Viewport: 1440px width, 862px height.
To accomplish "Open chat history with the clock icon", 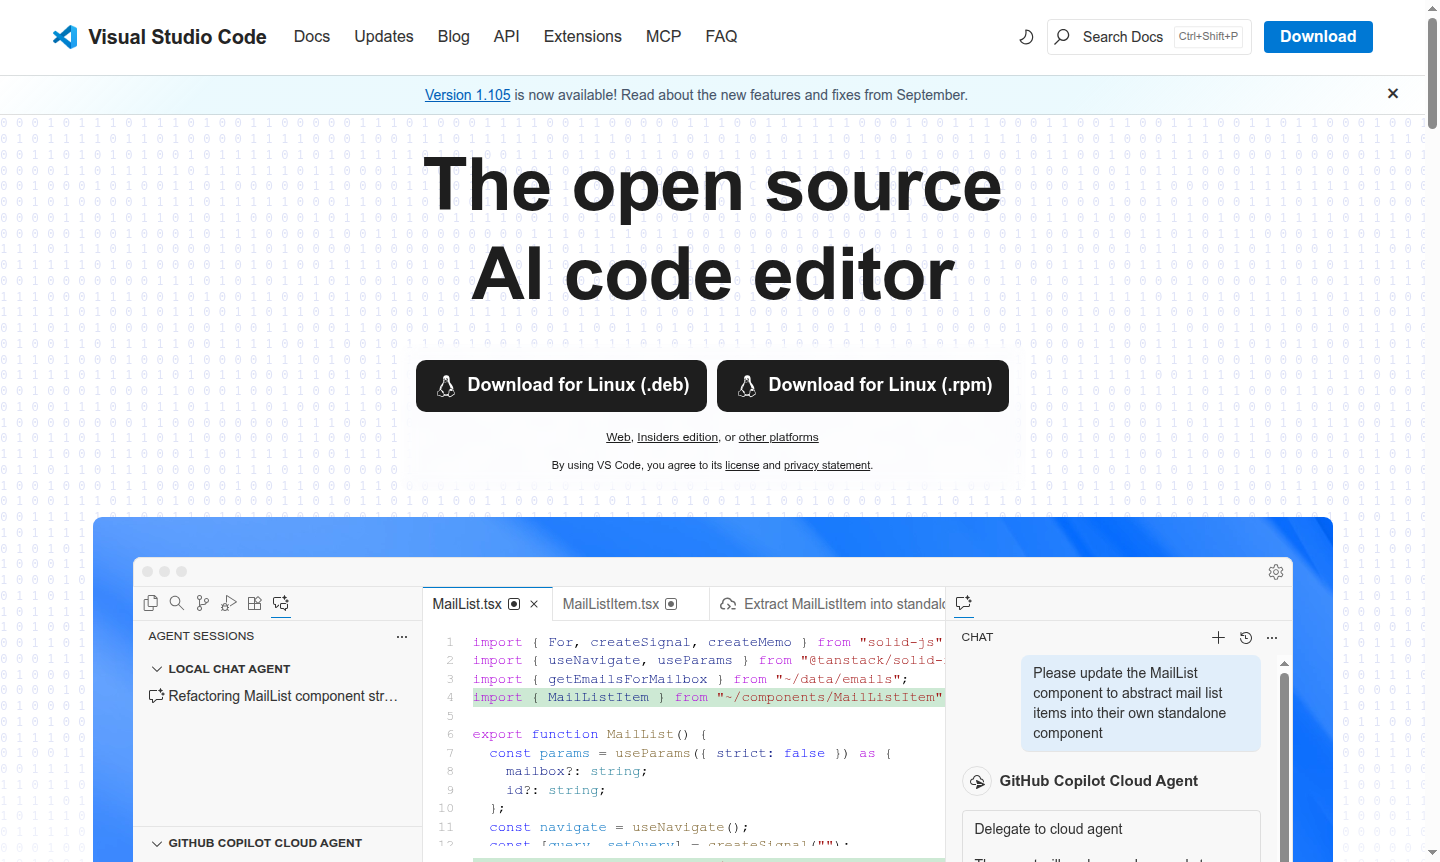I will pos(1246,637).
